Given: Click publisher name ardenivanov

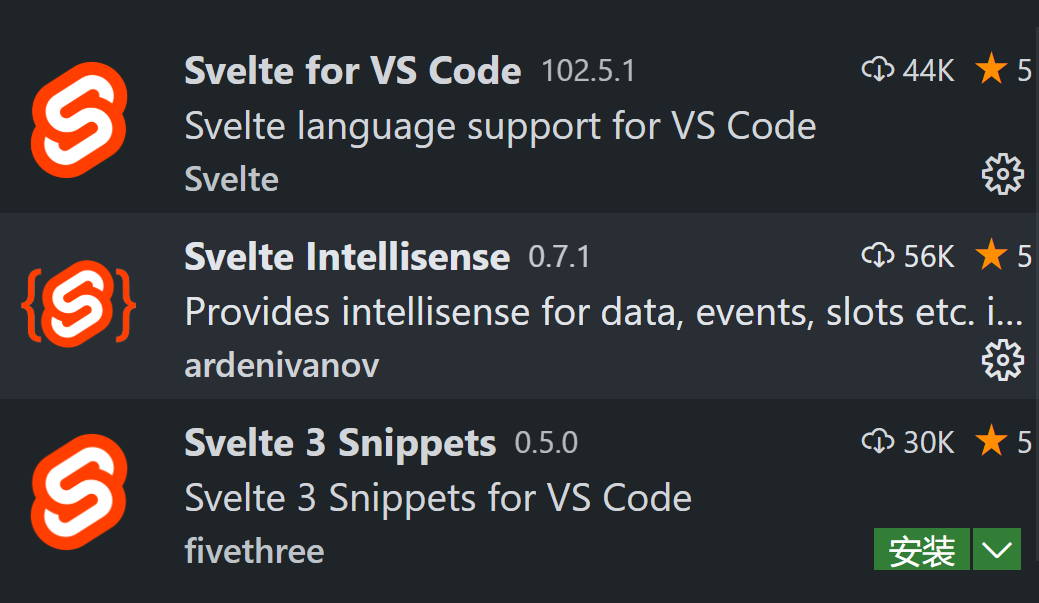Looking at the screenshot, I should [281, 365].
